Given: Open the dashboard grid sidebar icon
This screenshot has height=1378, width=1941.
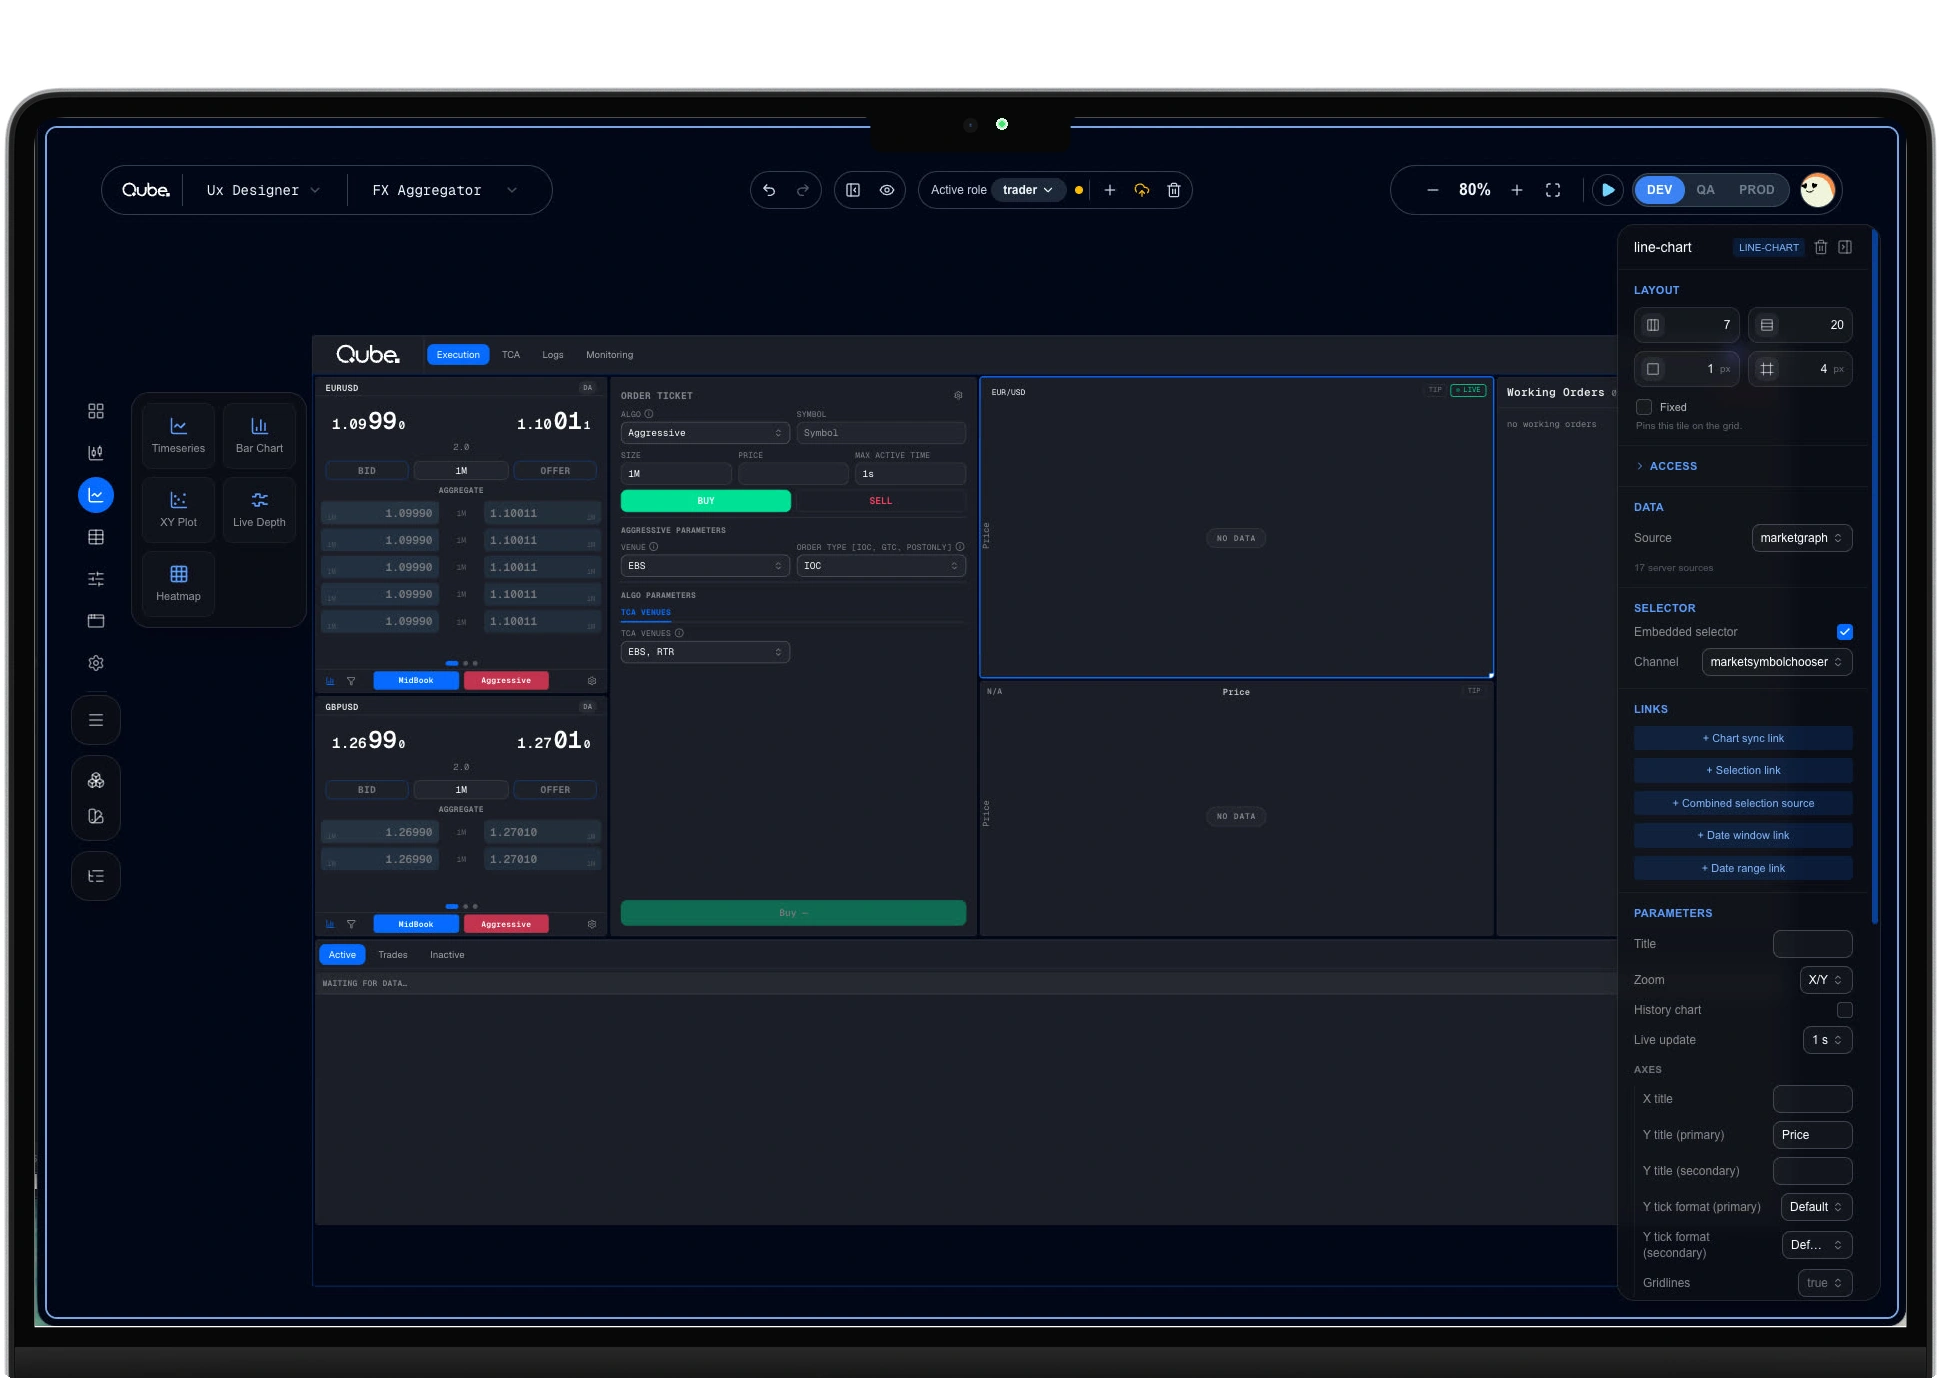Looking at the screenshot, I should (96, 411).
